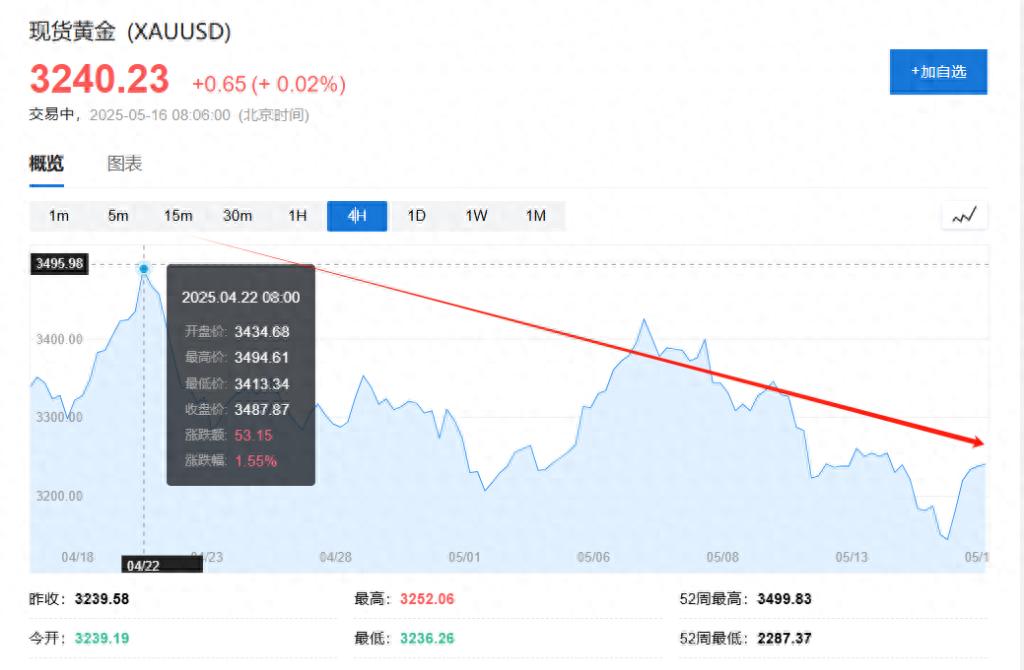This screenshot has height=670, width=1024.
Task: Switch to the 1D daily view
Action: (416, 215)
